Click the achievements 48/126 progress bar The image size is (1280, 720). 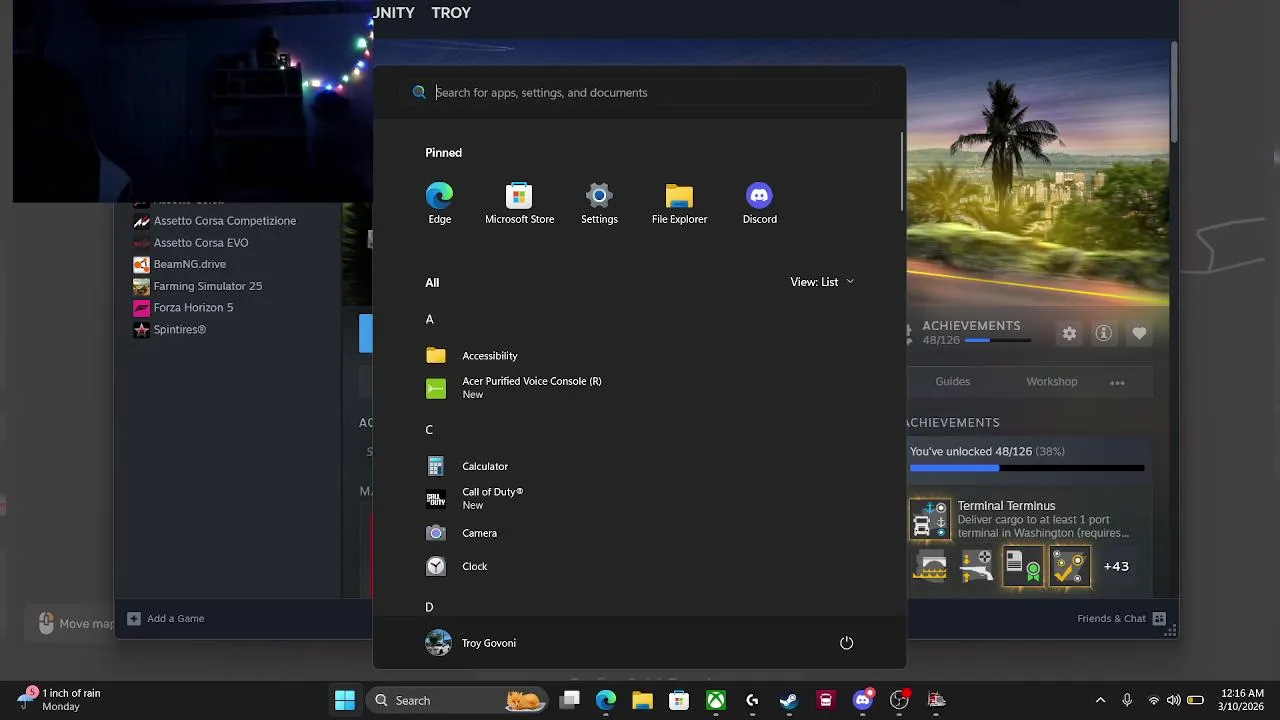coord(1027,467)
